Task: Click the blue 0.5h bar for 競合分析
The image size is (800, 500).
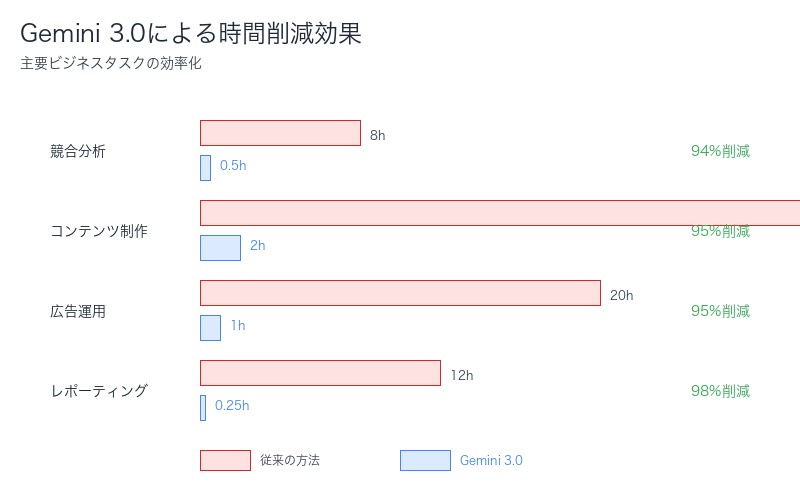Action: pyautogui.click(x=205, y=168)
